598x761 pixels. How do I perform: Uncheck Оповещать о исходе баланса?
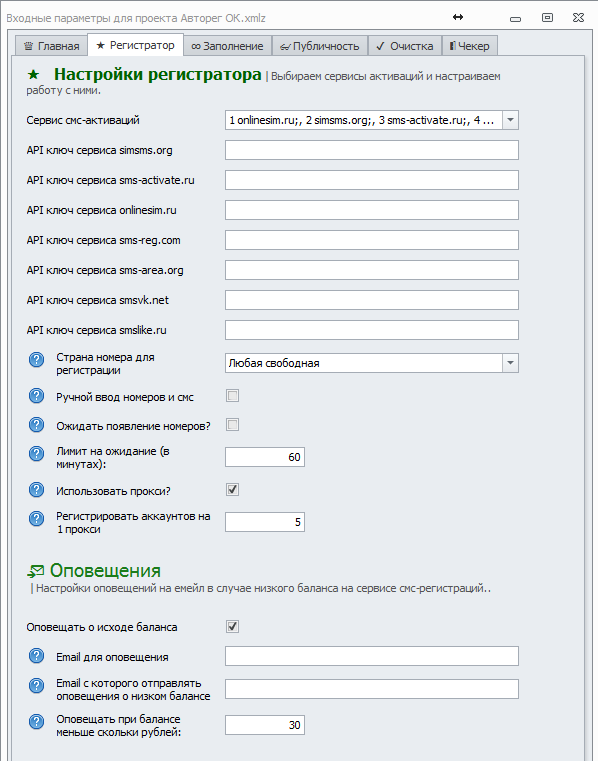tap(233, 627)
